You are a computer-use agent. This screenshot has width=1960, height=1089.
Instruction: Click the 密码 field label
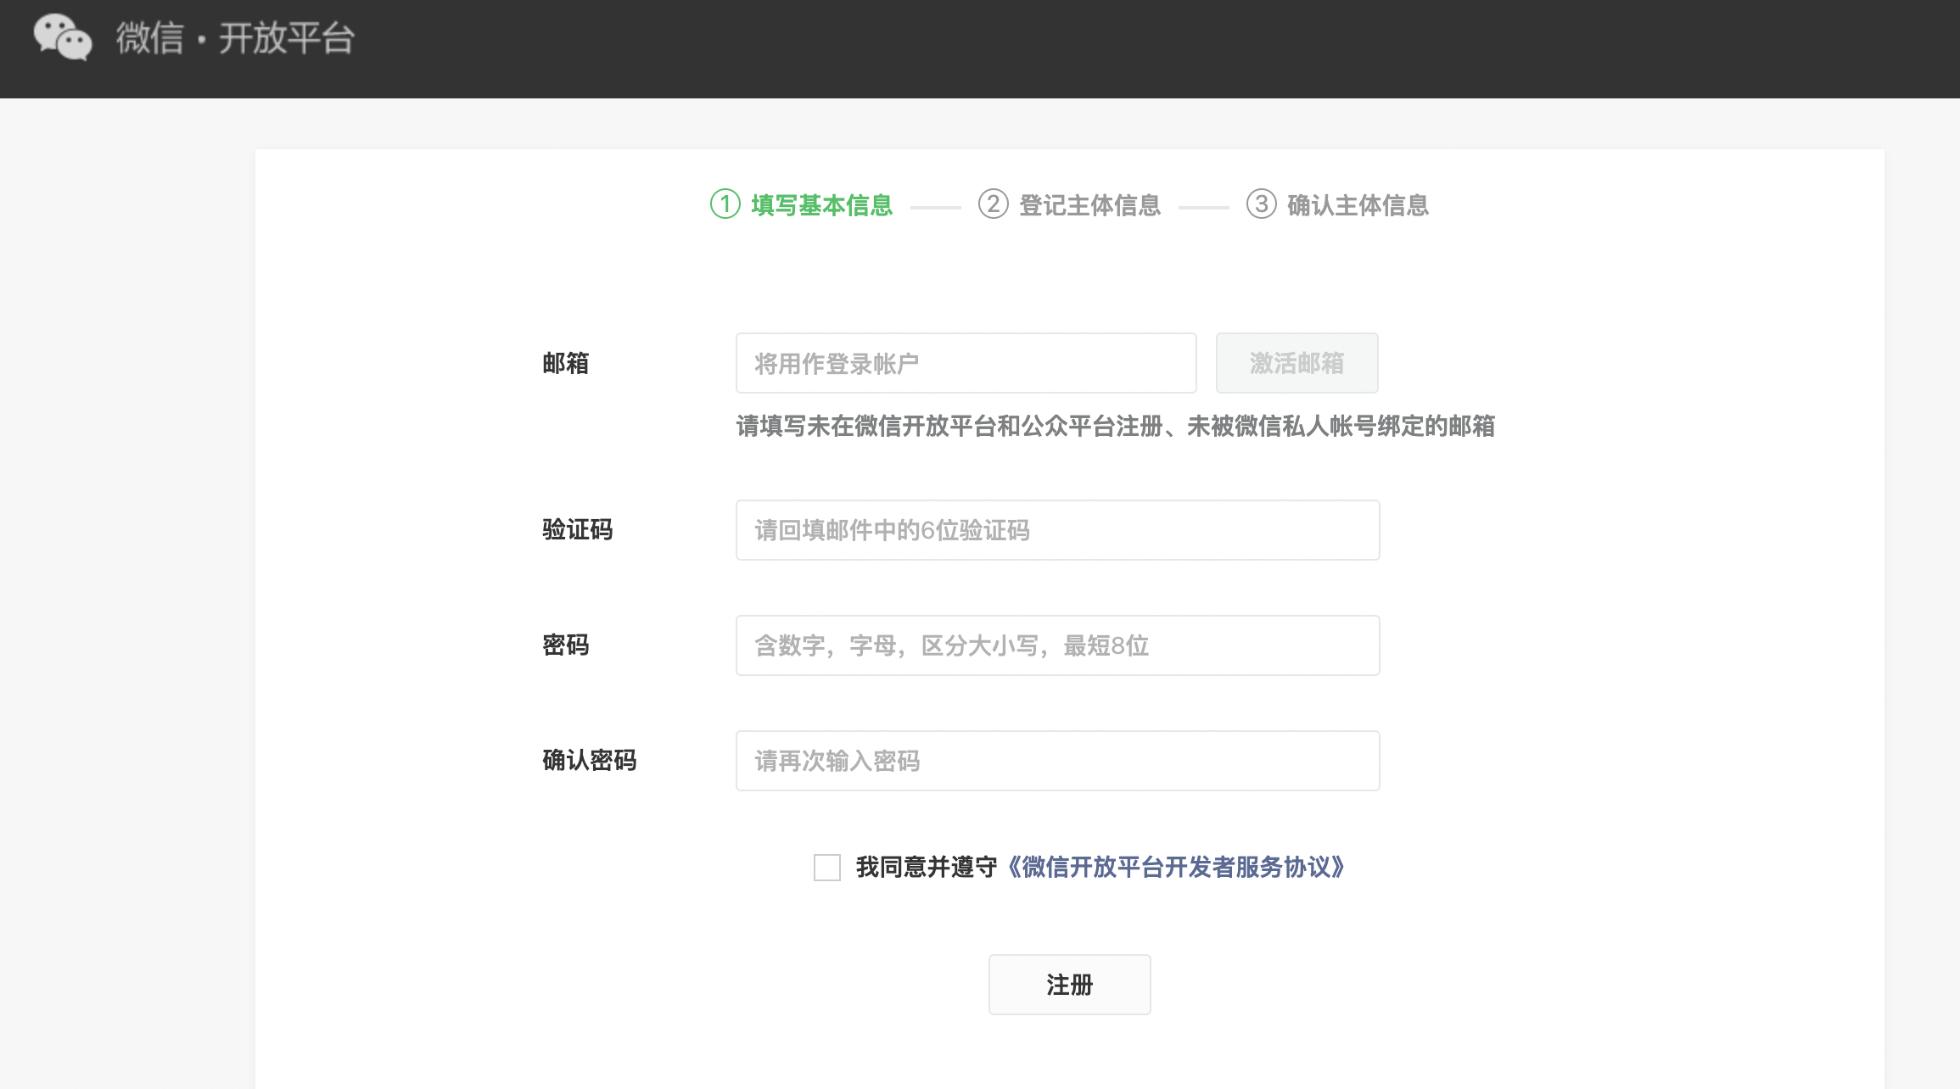pyautogui.click(x=566, y=645)
